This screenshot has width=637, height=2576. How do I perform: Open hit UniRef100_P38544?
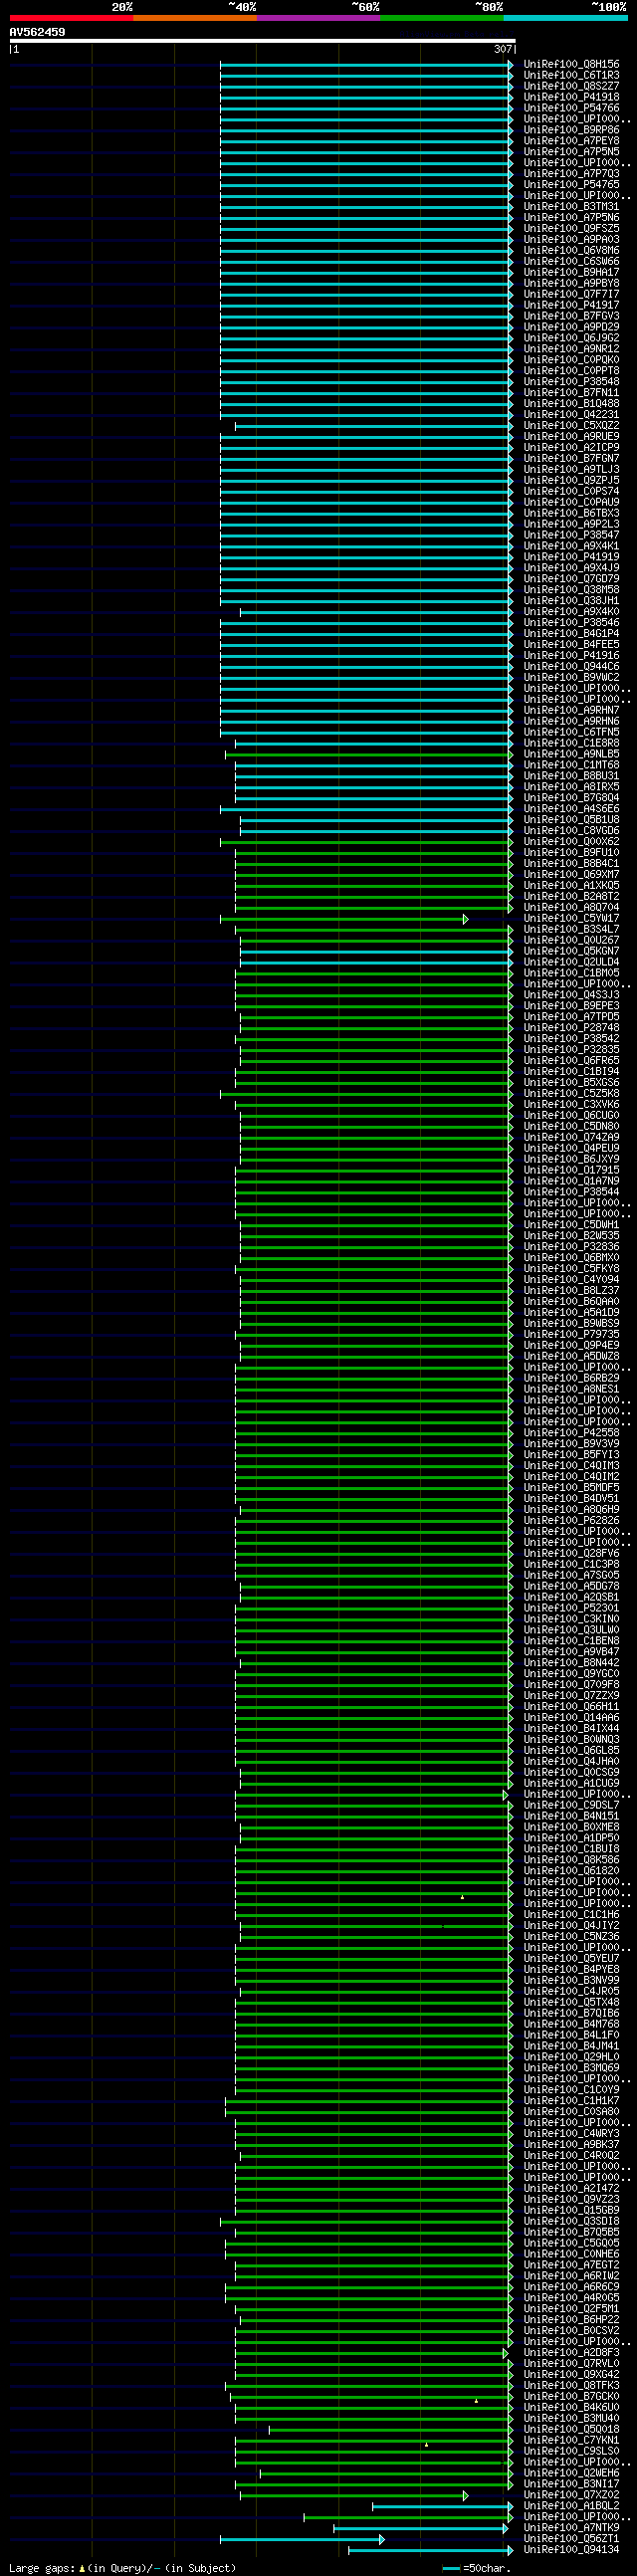pyautogui.click(x=571, y=1193)
